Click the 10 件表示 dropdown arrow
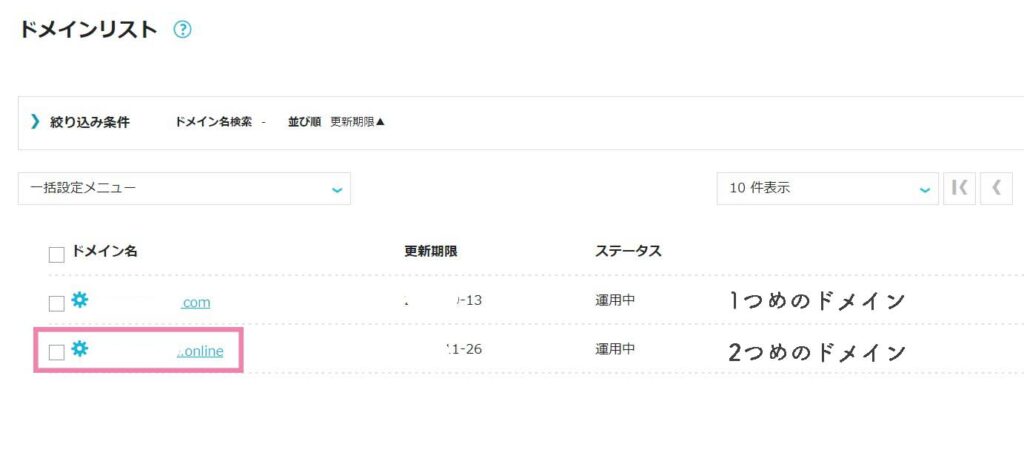 point(924,190)
